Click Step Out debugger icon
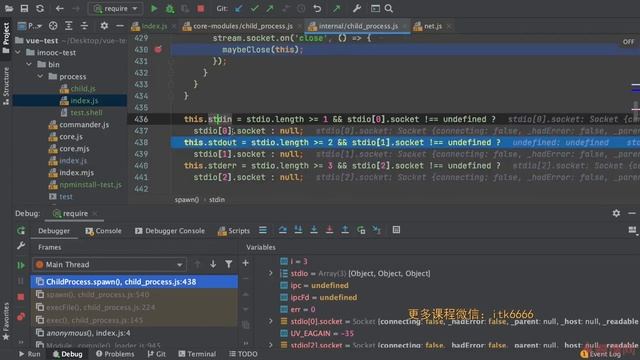Viewport: 640px width, 360px height. click(x=345, y=230)
